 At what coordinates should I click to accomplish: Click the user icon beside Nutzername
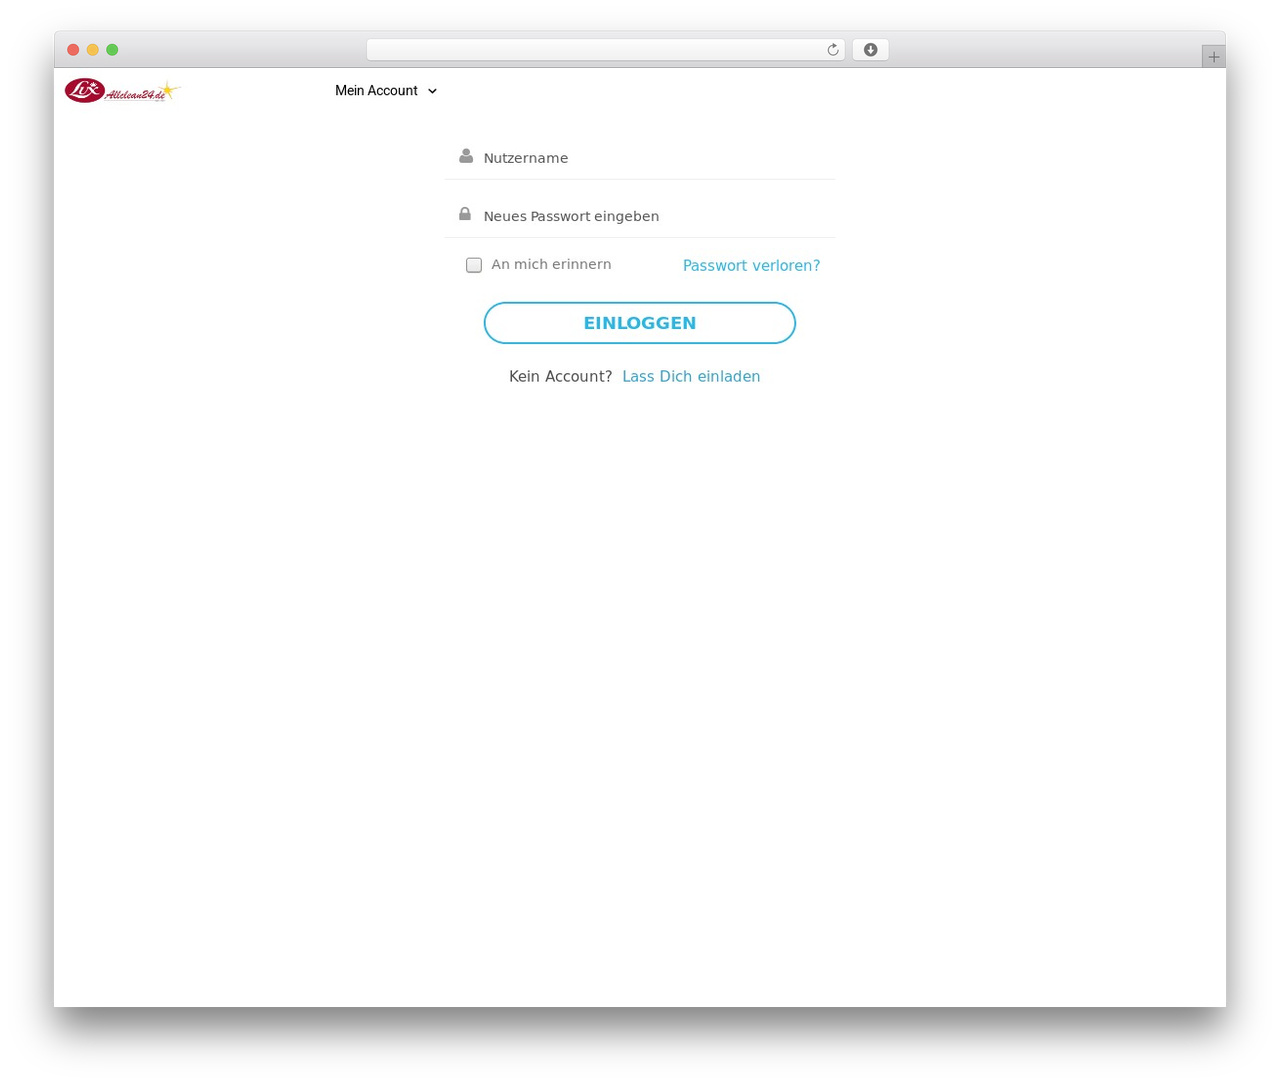coord(466,156)
